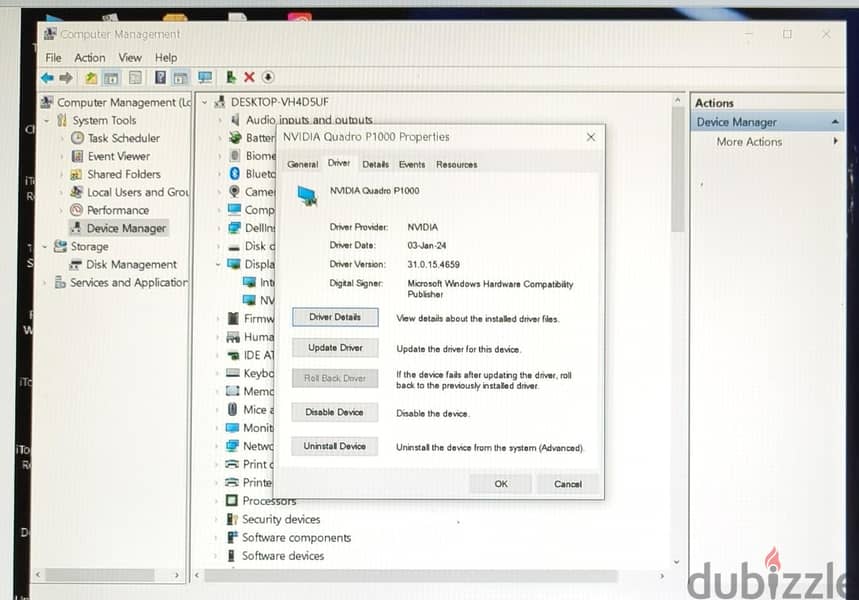Open Disk Management under Storage

pyautogui.click(x=131, y=265)
